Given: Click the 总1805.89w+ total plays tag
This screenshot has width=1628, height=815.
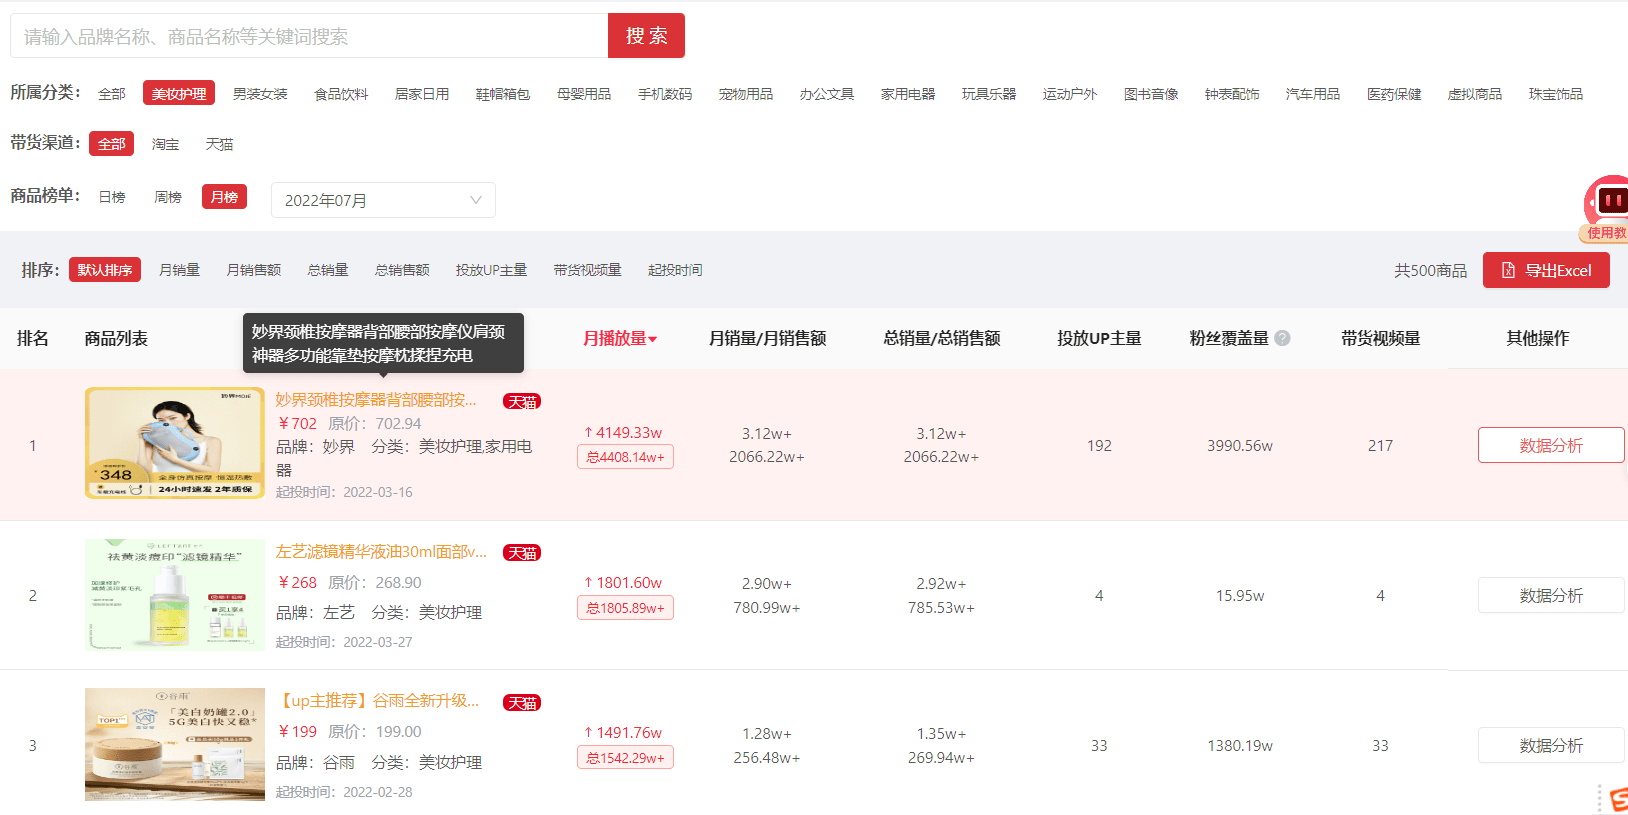Looking at the screenshot, I should pos(625,608).
